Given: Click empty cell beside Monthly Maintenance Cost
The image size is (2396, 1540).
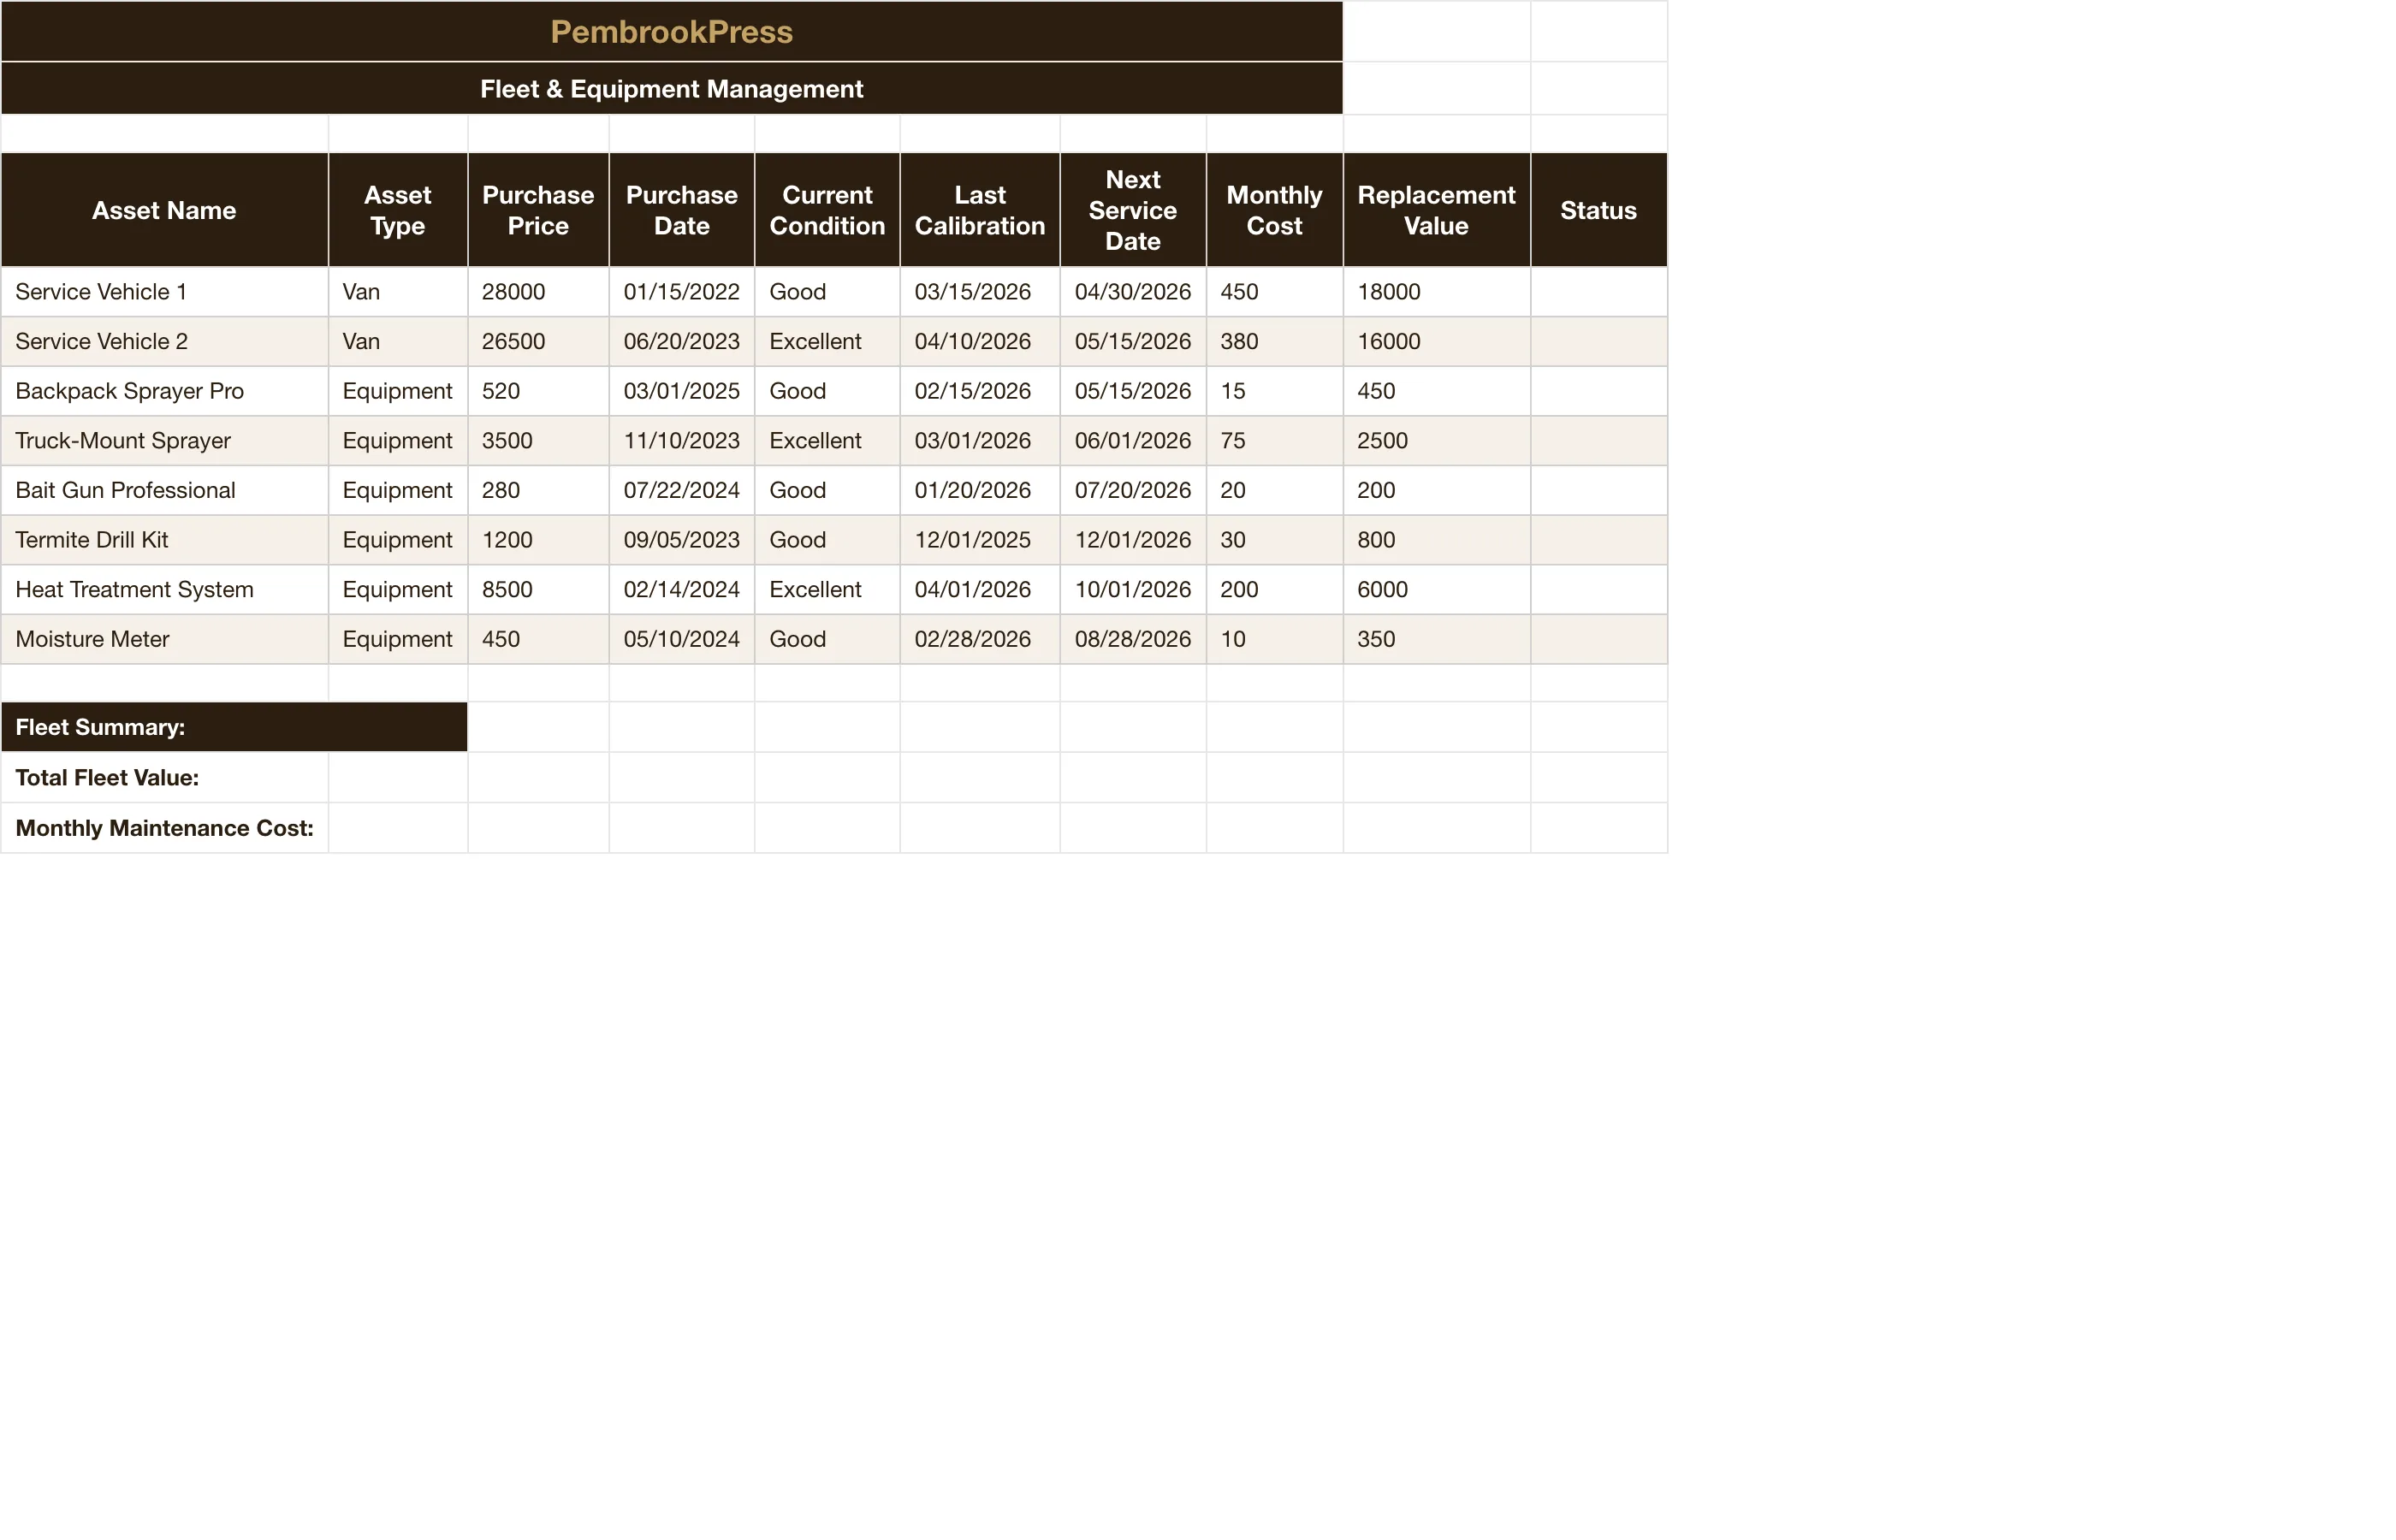Looking at the screenshot, I should pos(398,828).
